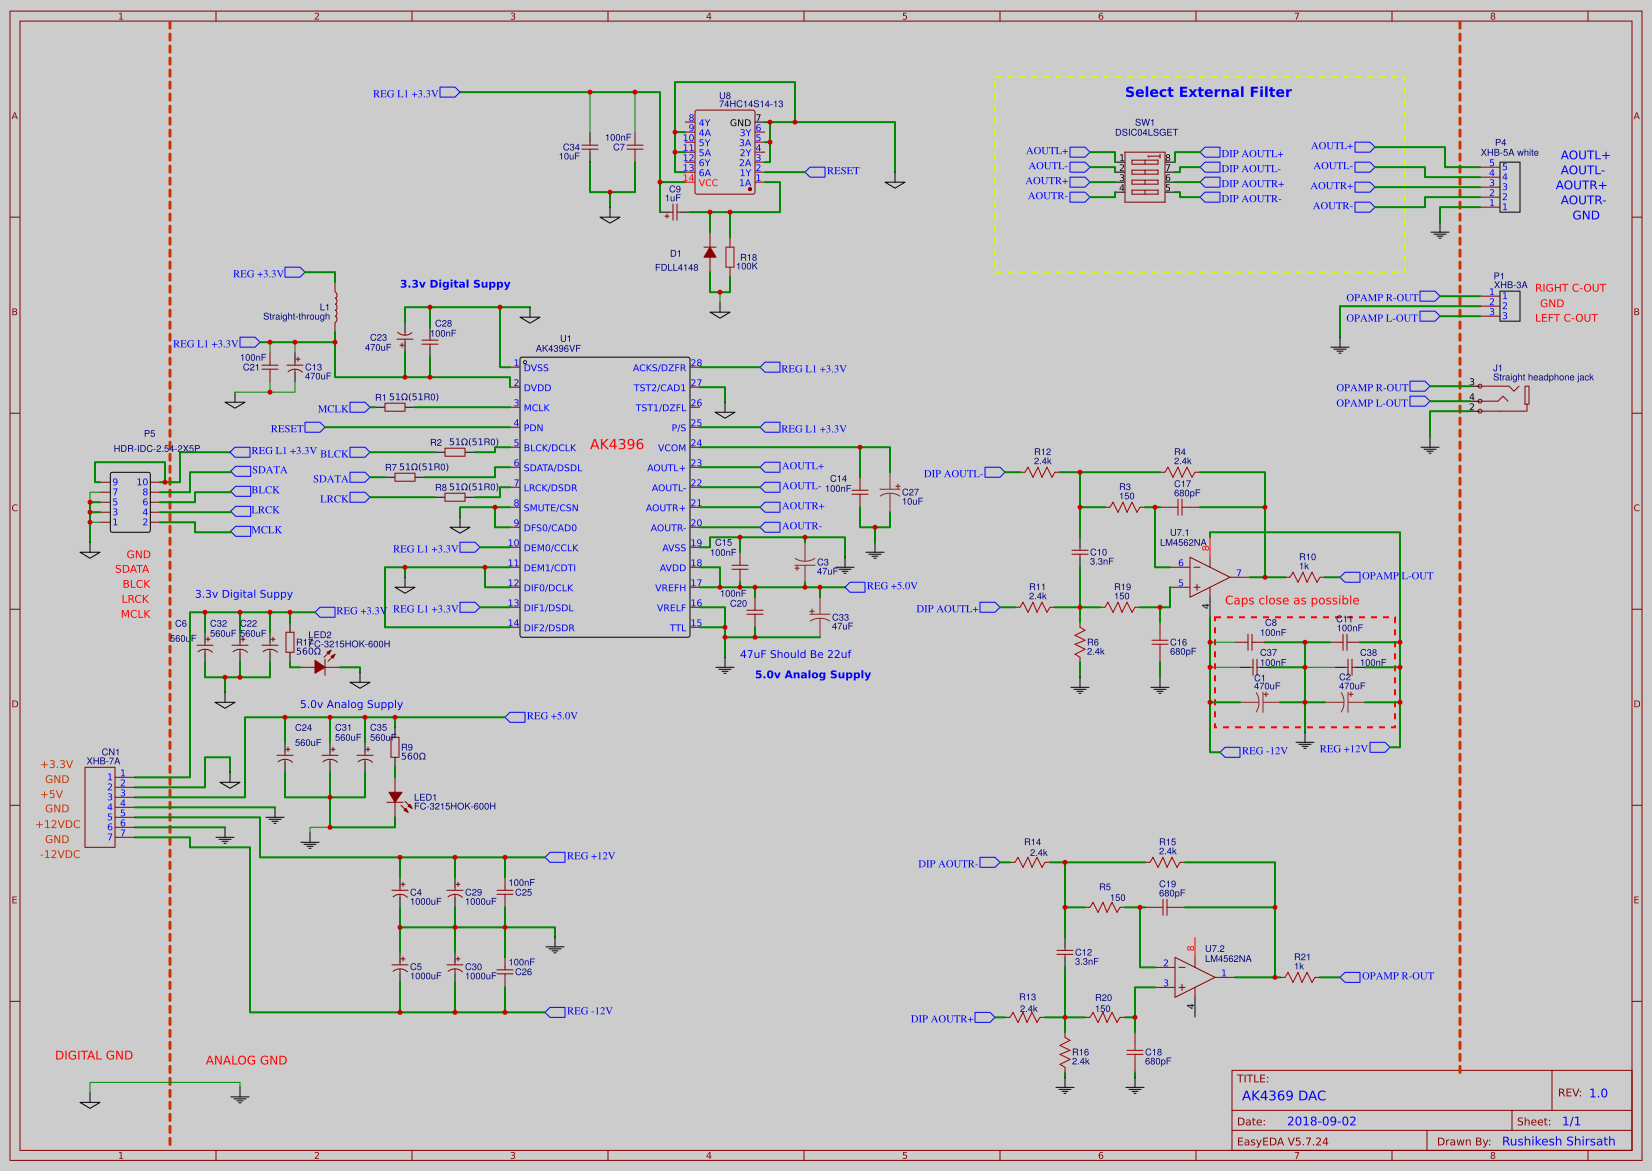Image resolution: width=1652 pixels, height=1171 pixels.
Task: Click the LED2 symbol on the 3.3V supply
Action: pos(320,667)
